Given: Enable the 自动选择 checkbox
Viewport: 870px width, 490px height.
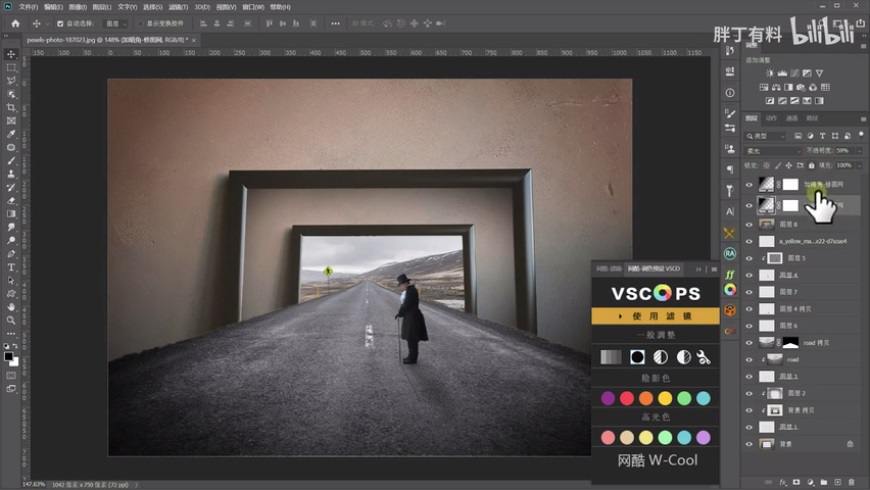Looking at the screenshot, I should tap(60, 23).
